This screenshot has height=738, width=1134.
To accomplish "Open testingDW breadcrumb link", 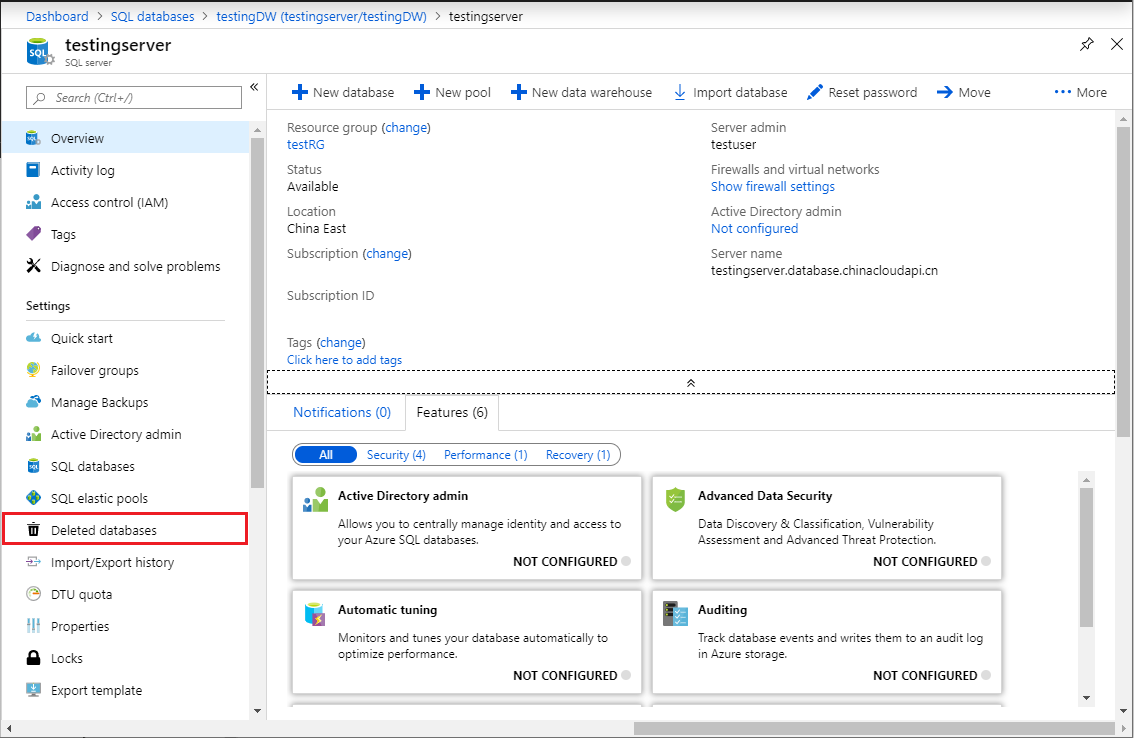I will tap(322, 16).
